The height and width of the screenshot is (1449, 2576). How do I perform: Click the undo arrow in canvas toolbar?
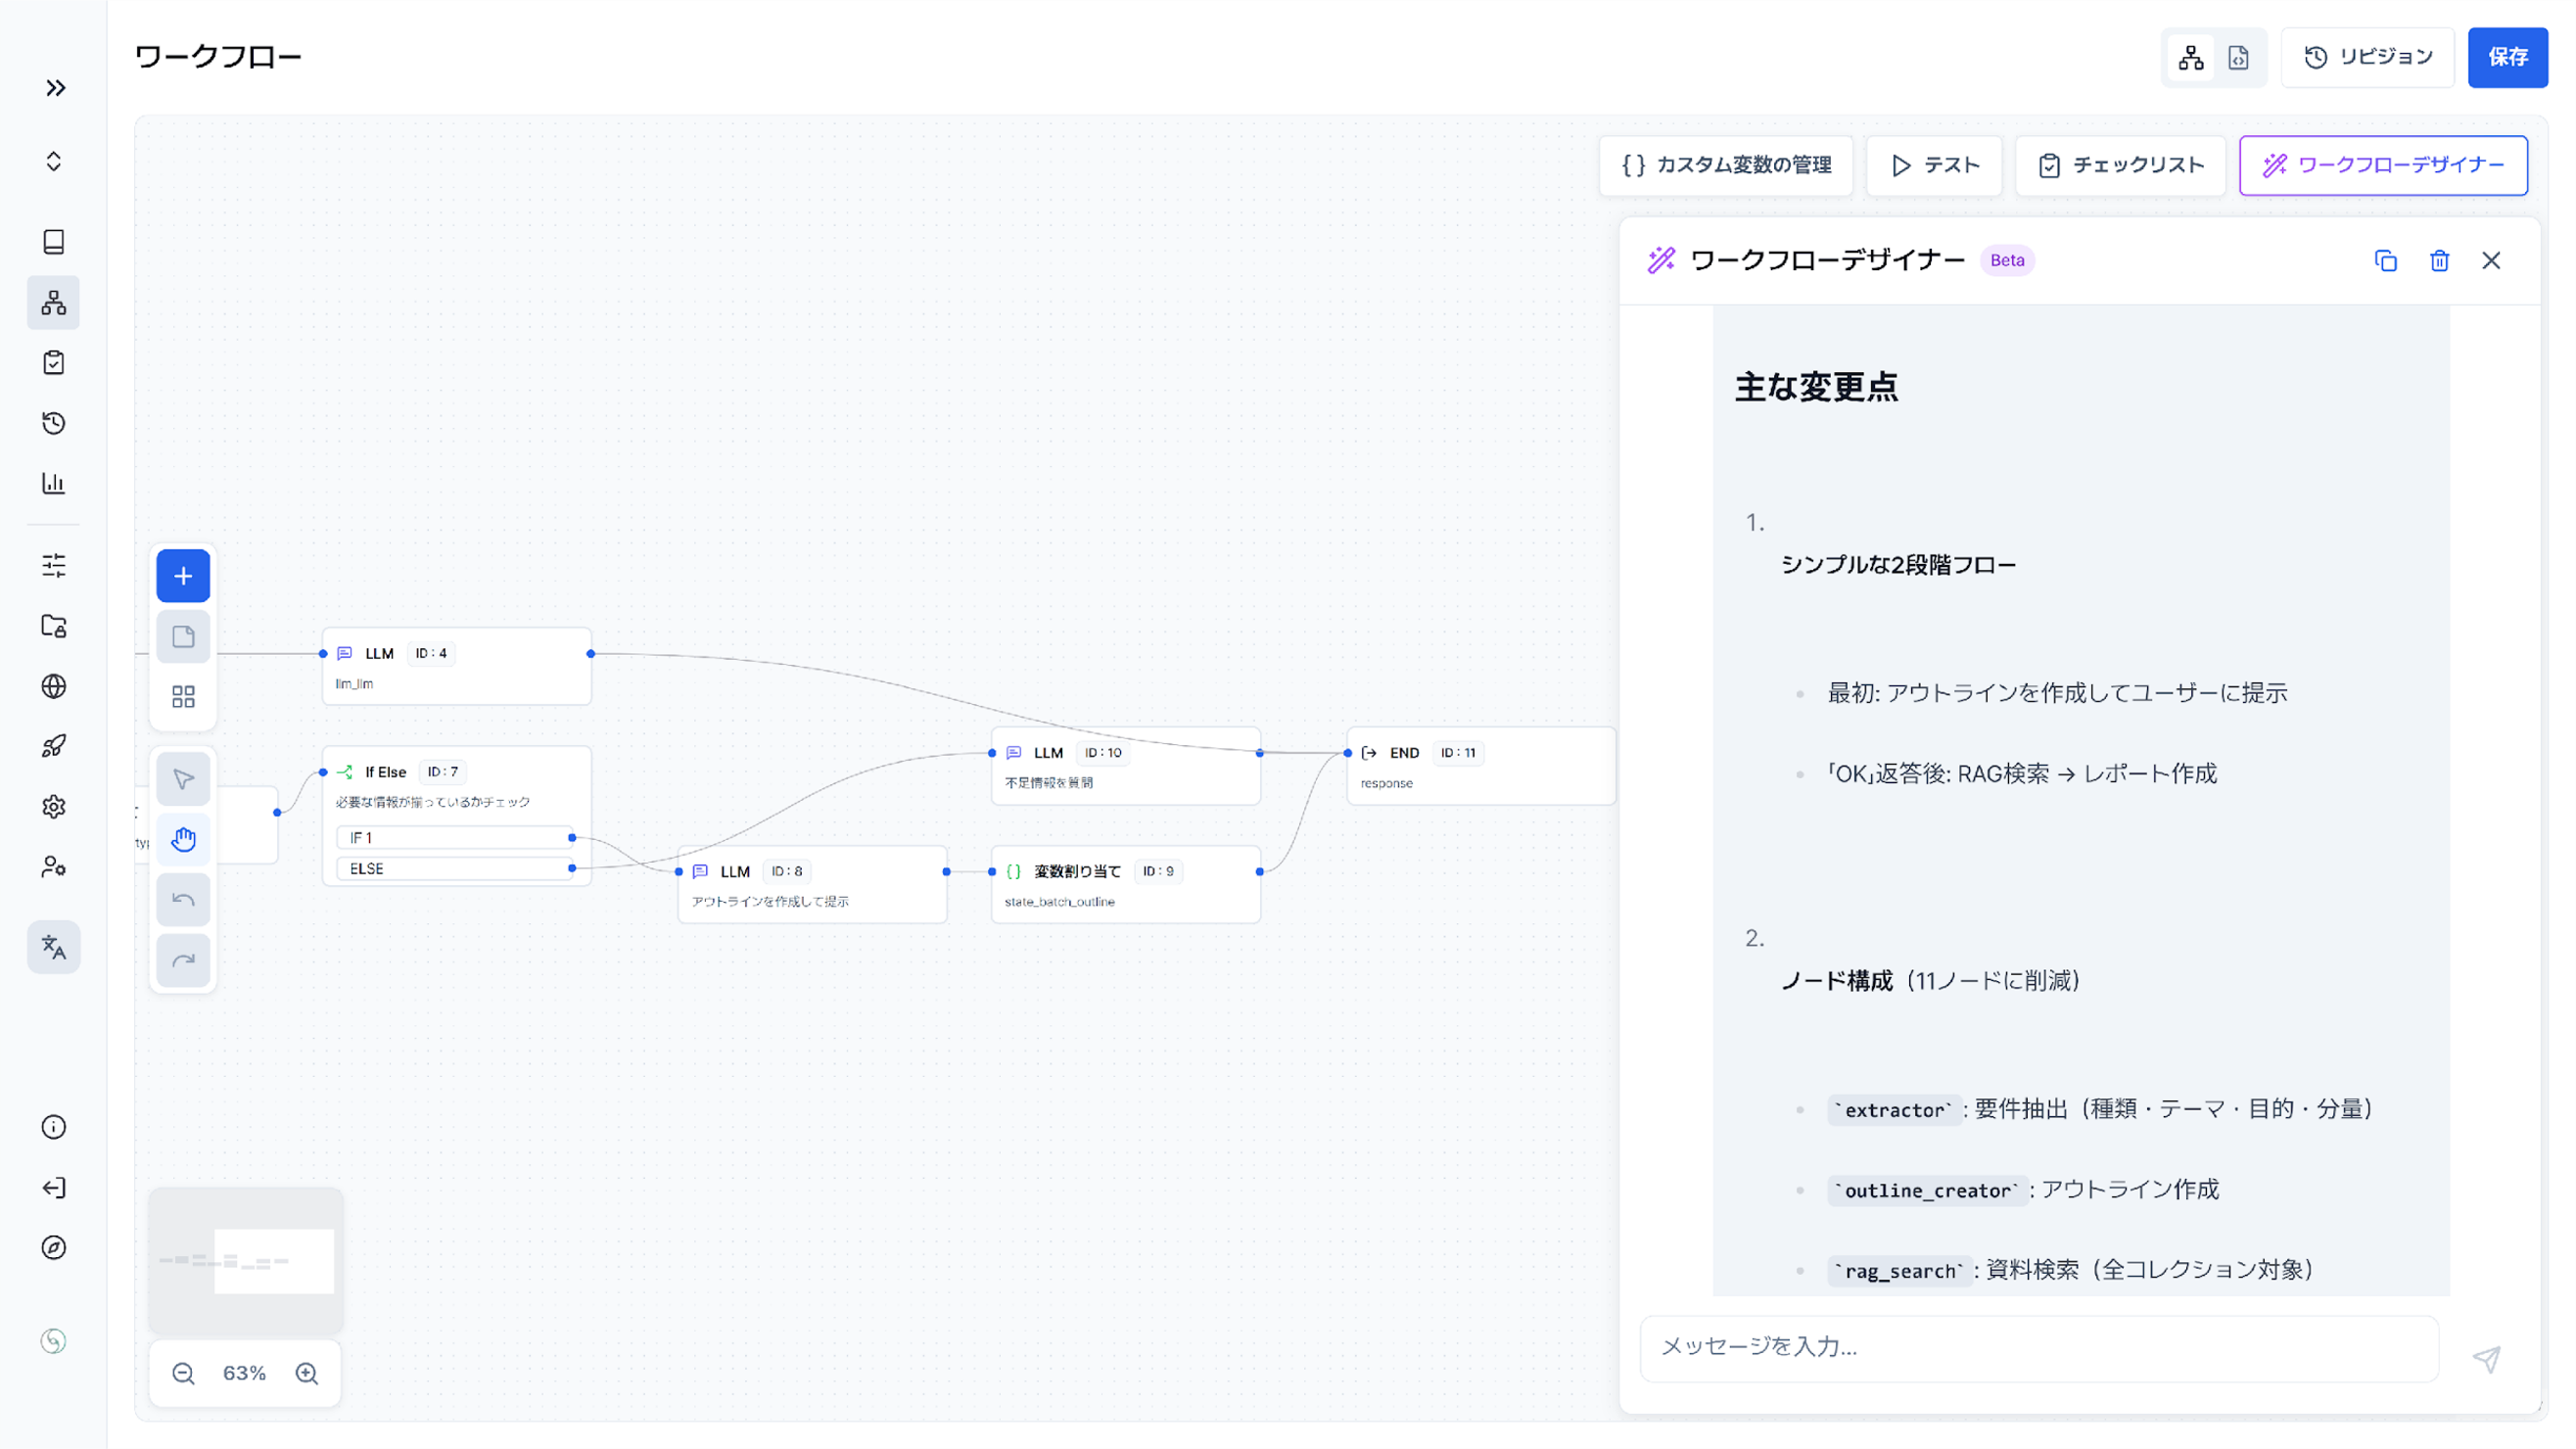183,900
